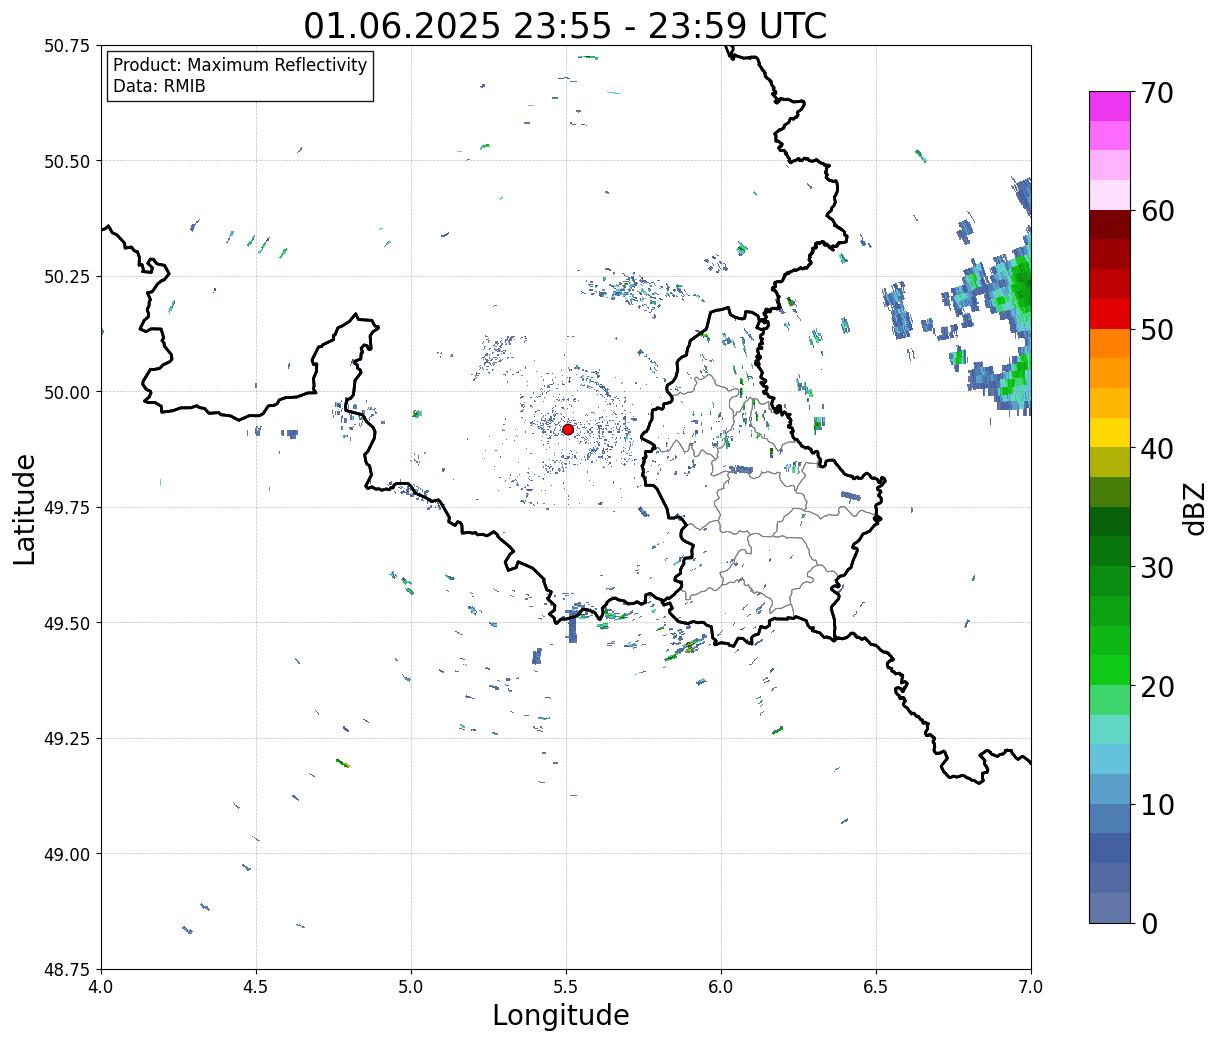This screenshot has height=1040, width=1219.
Task: Click the bright red swatch just above 50
Action: coord(1110,314)
